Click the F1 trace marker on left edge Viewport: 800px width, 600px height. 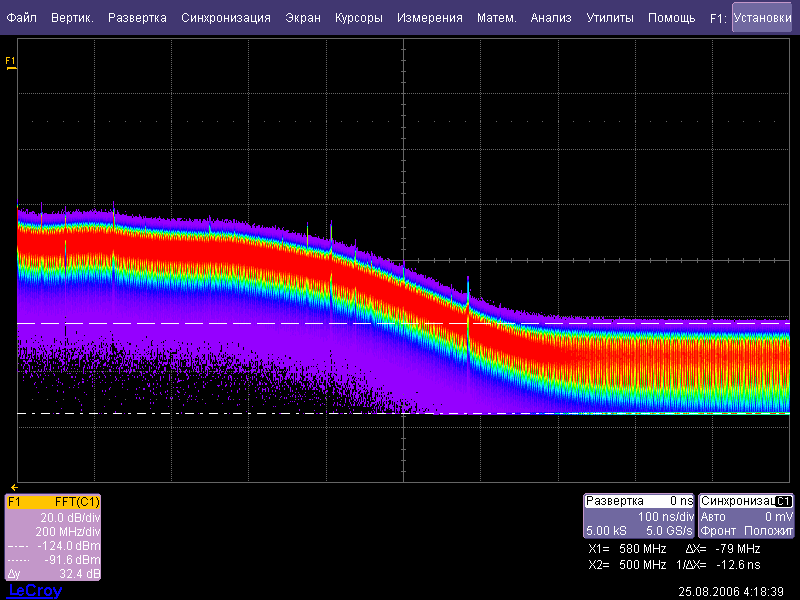[11, 63]
